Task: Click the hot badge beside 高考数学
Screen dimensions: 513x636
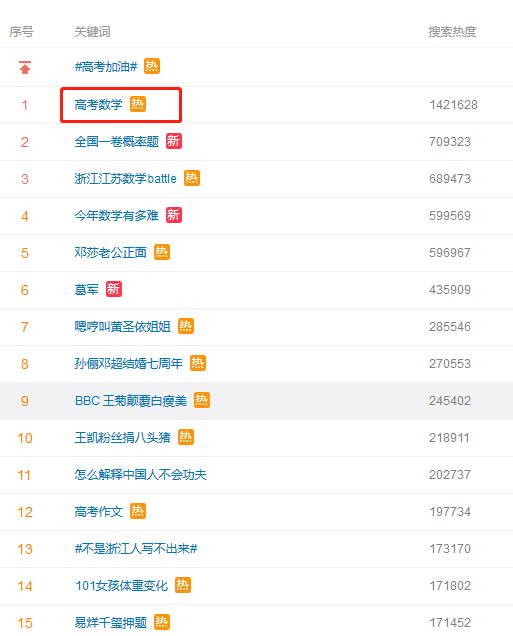Action: click(138, 104)
